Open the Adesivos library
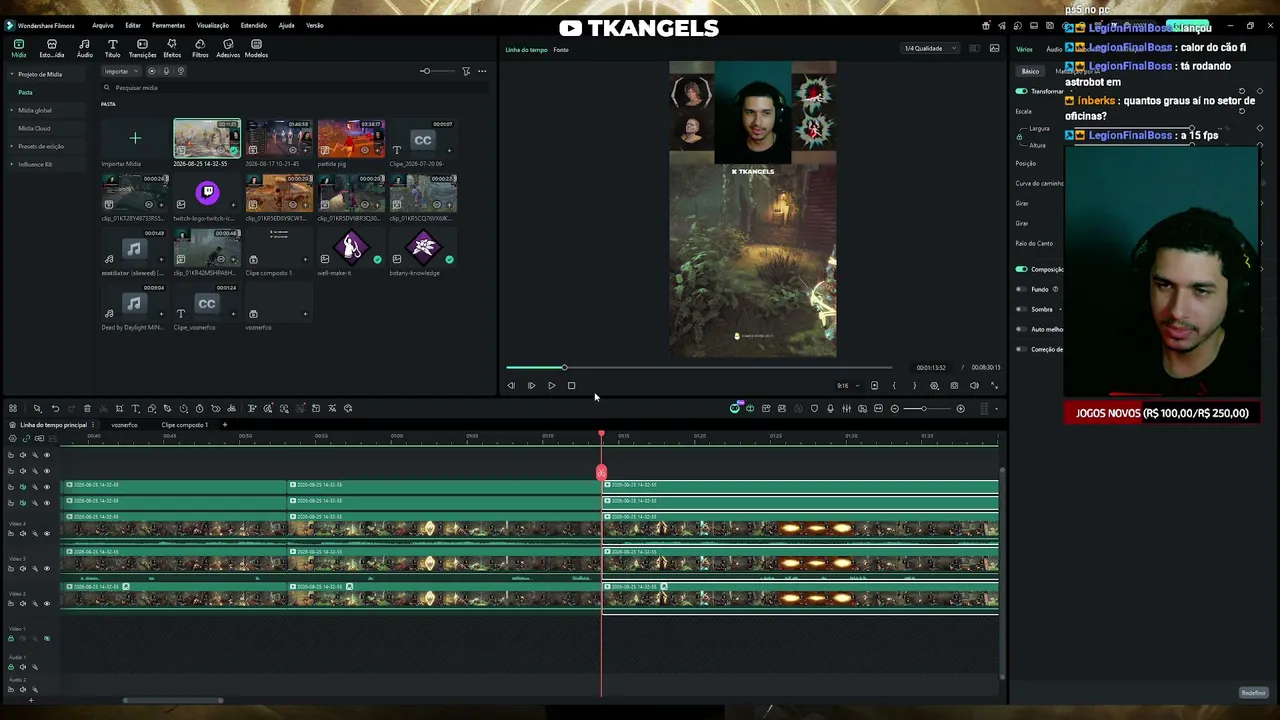The image size is (1280, 720). (228, 48)
